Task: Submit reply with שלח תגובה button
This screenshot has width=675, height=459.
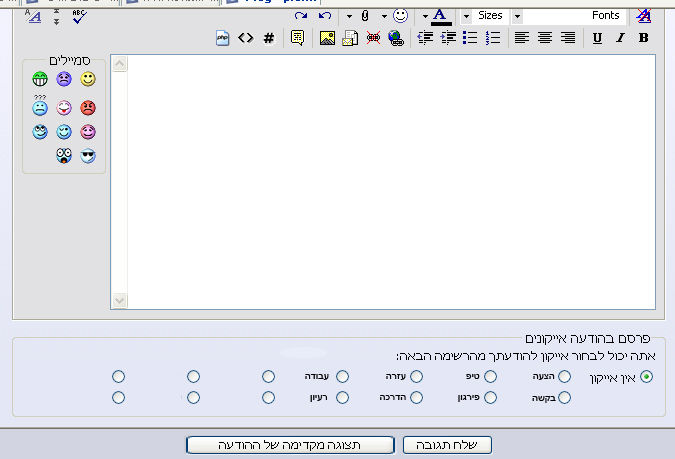Action: point(447,445)
